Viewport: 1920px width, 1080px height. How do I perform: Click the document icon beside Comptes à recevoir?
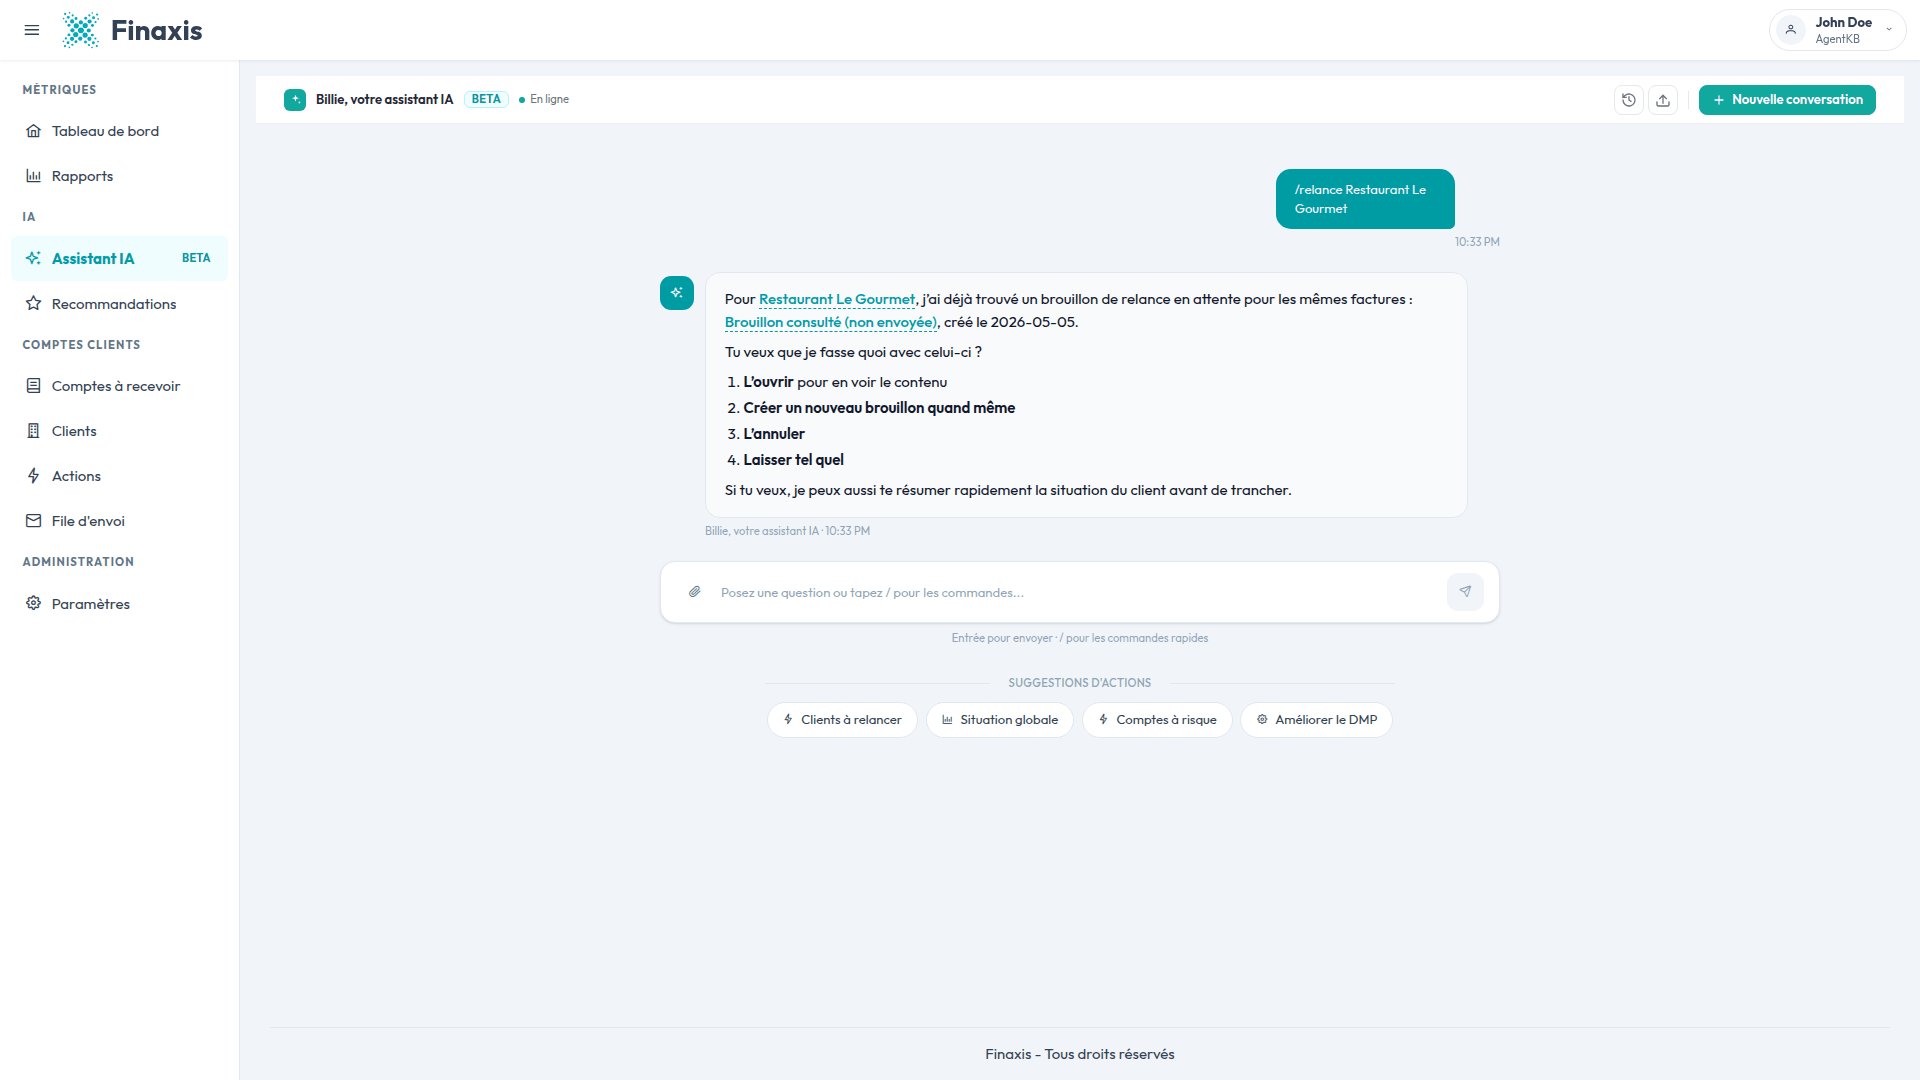click(34, 385)
